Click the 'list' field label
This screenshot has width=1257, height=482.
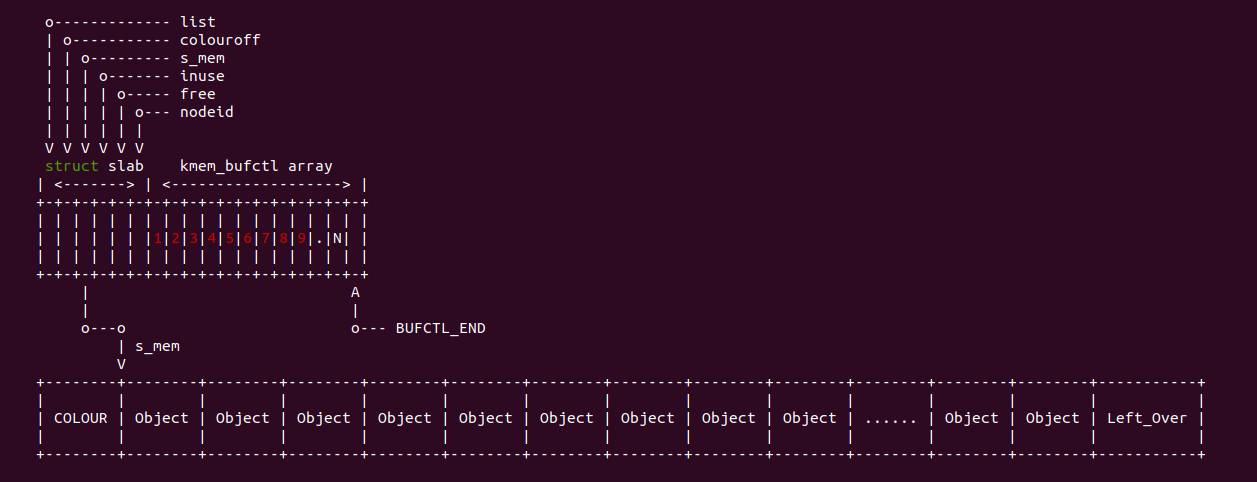[x=198, y=22]
